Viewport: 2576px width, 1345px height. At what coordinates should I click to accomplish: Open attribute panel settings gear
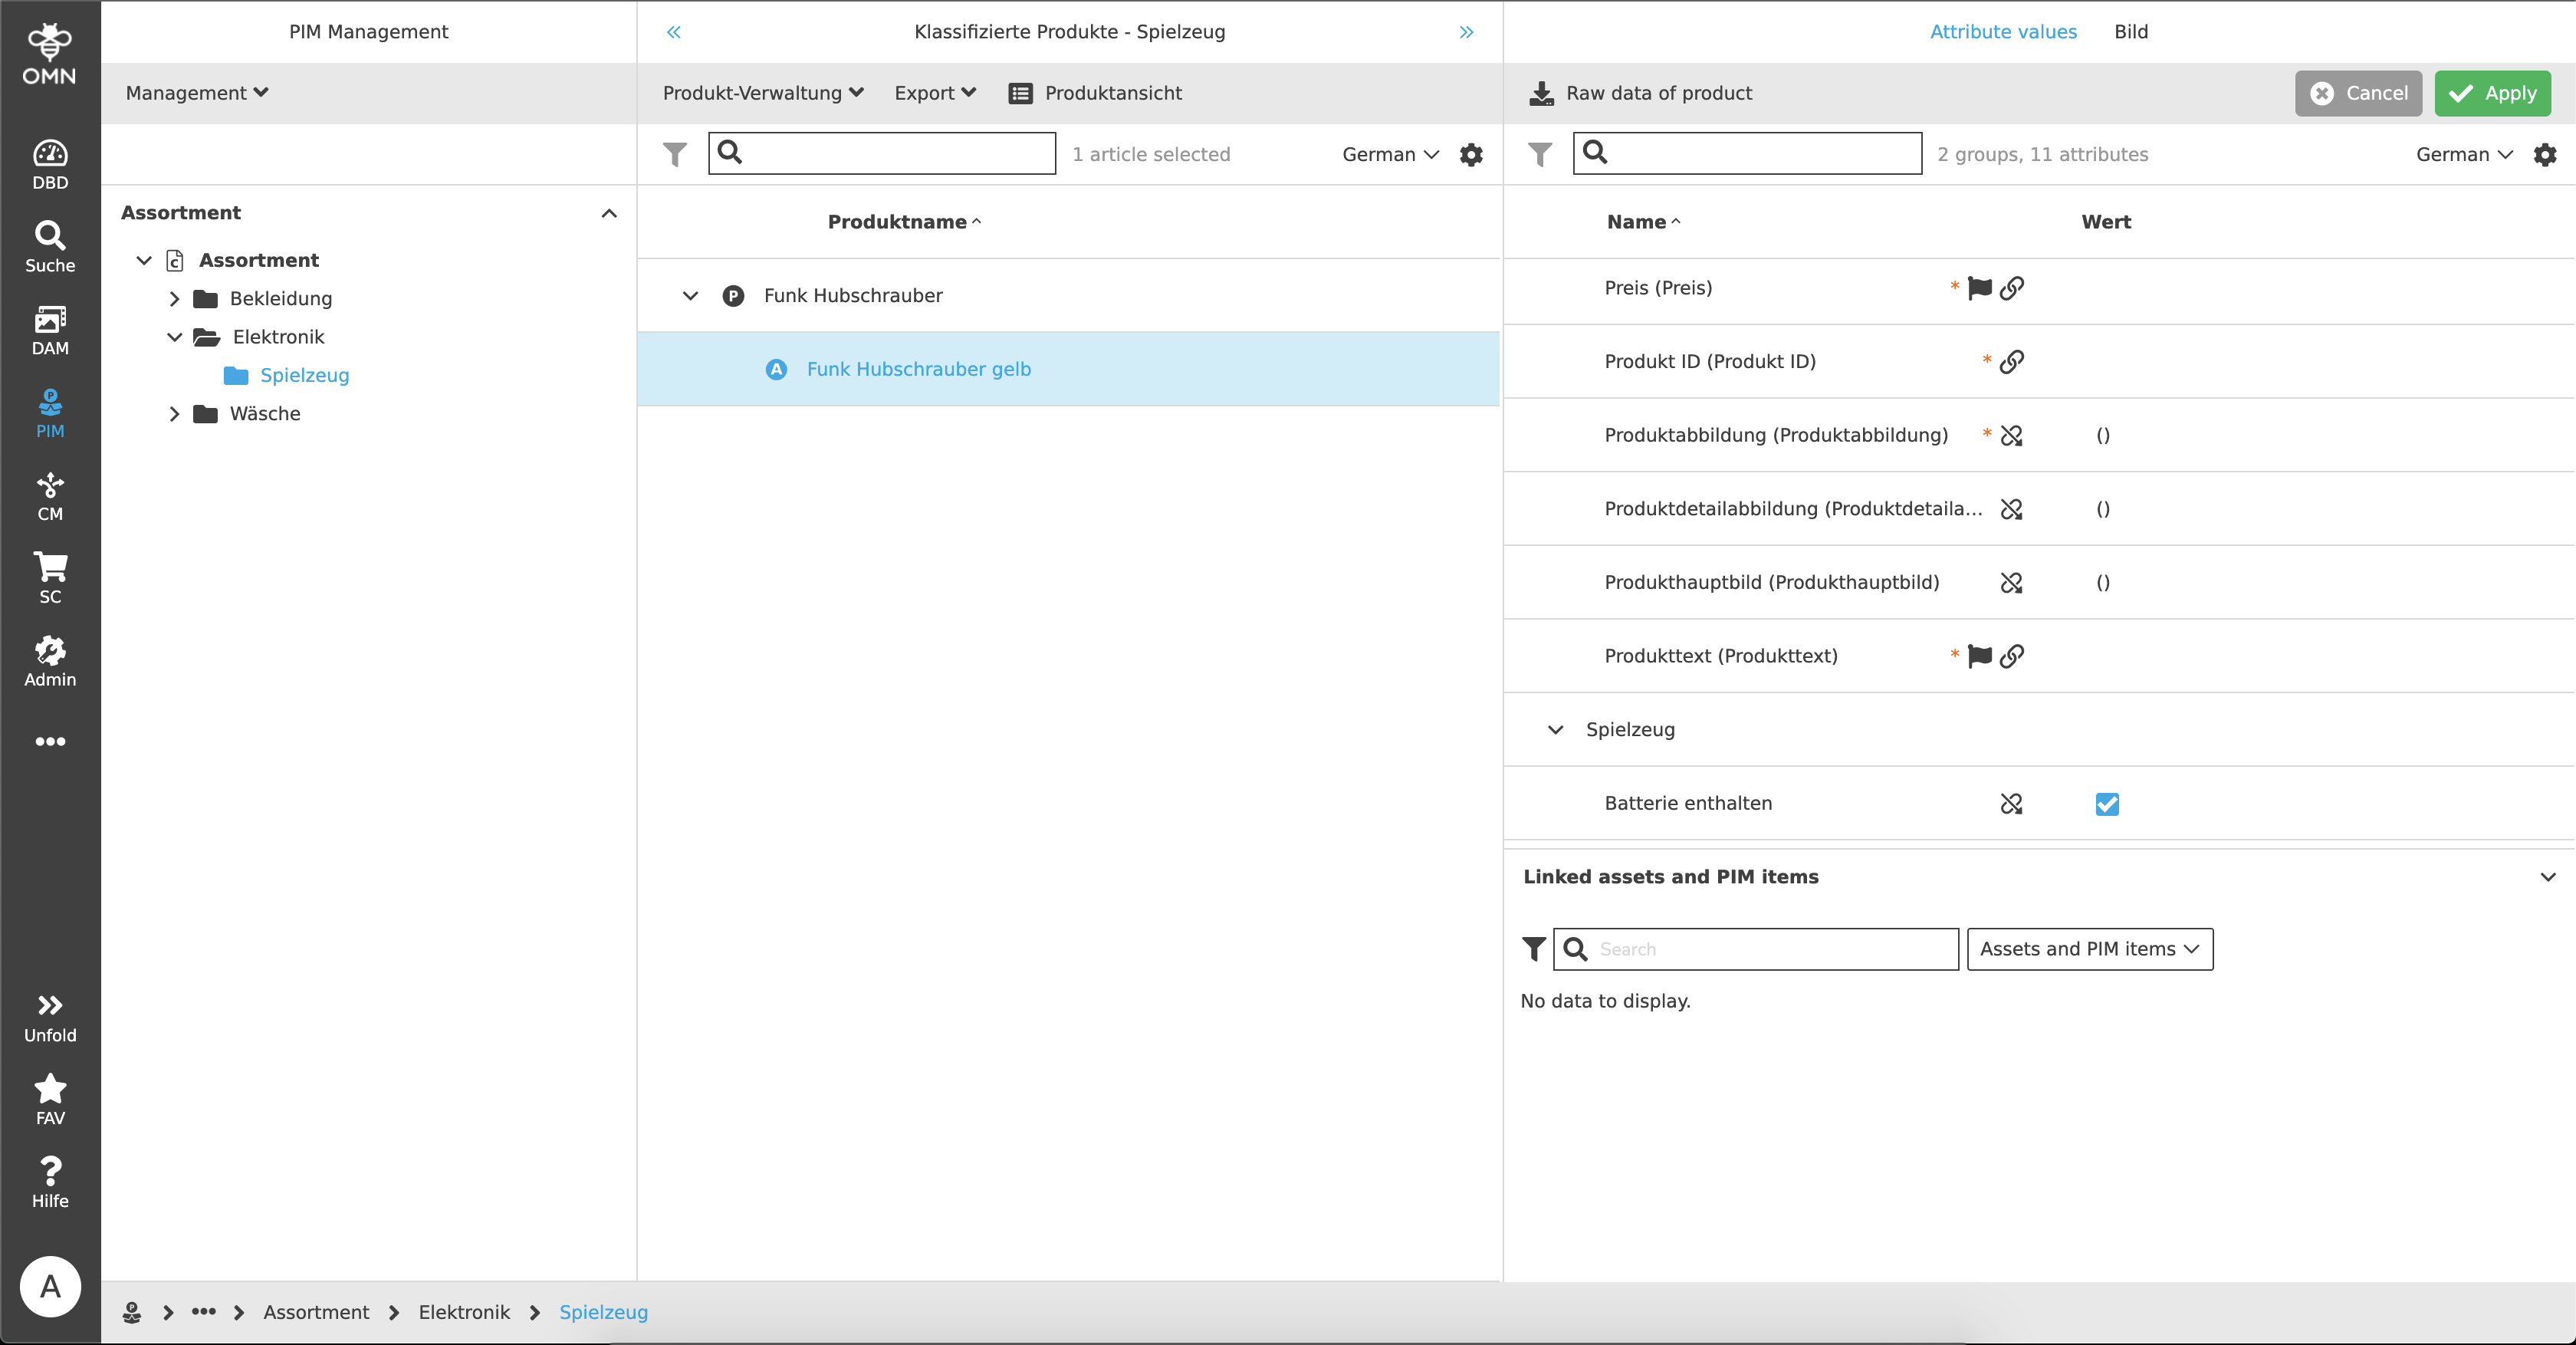click(2545, 154)
